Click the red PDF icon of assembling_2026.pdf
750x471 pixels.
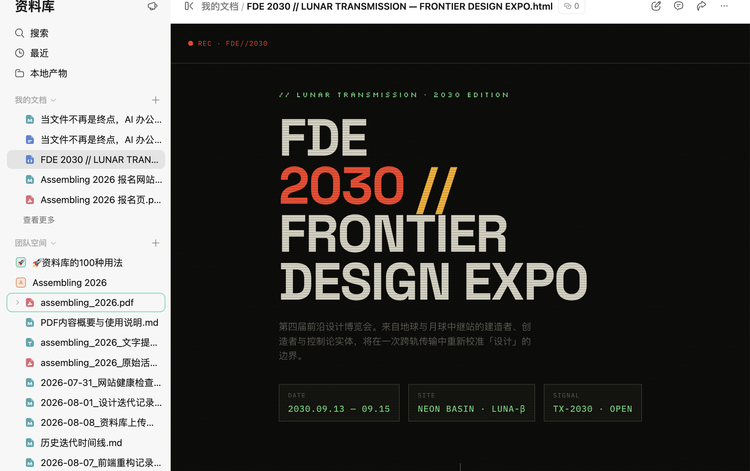(x=30, y=303)
